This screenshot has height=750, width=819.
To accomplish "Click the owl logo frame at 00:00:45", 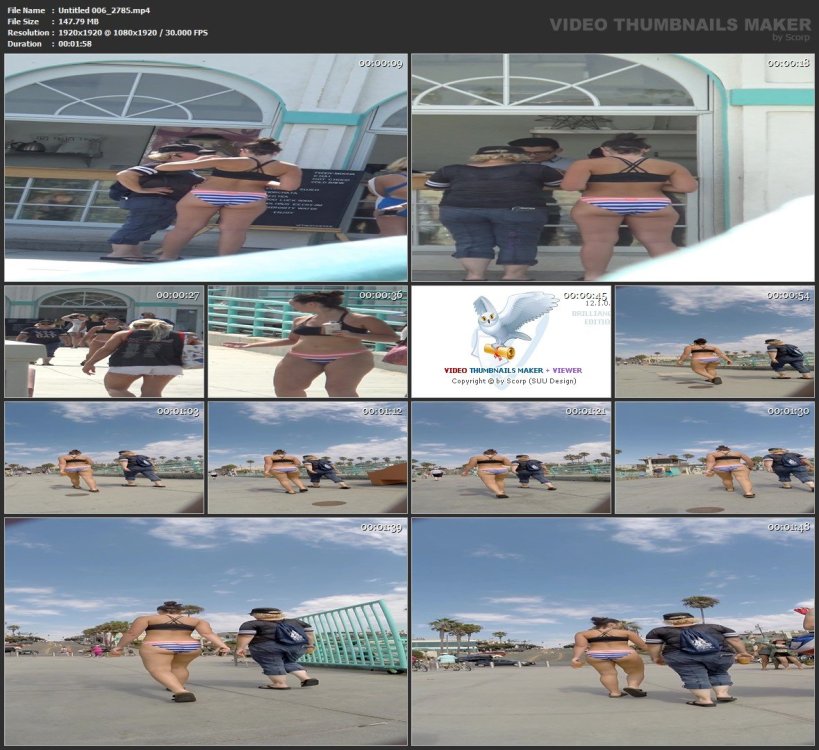I will (x=511, y=342).
